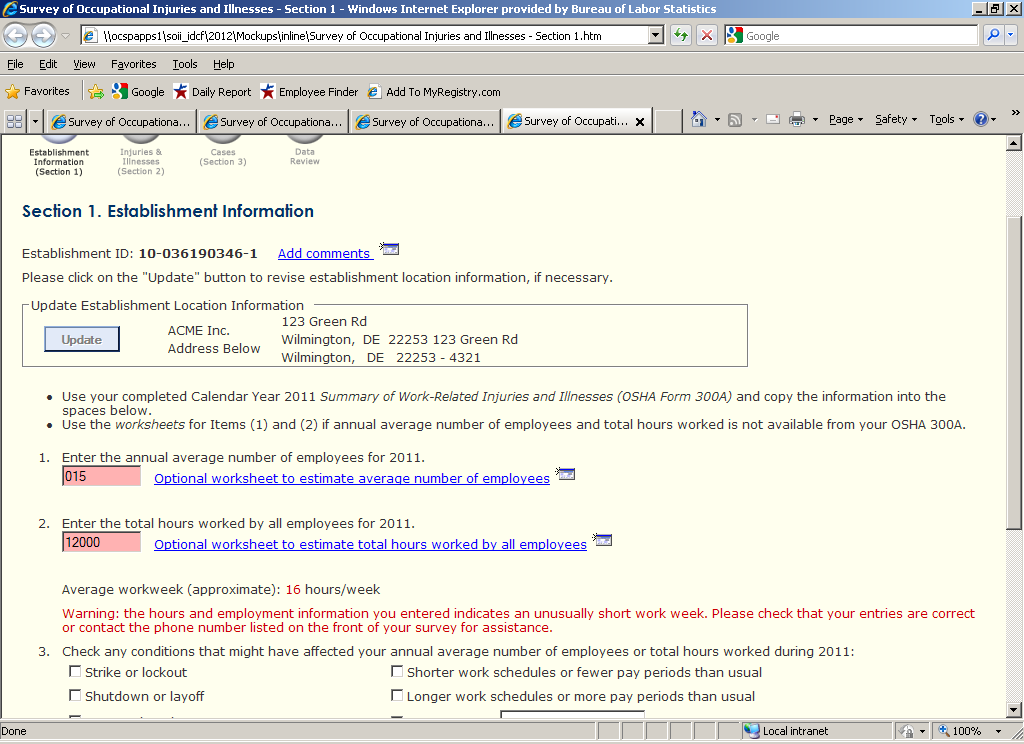This screenshot has height=744, width=1024.
Task: Open the Help menu
Action: tap(223, 64)
